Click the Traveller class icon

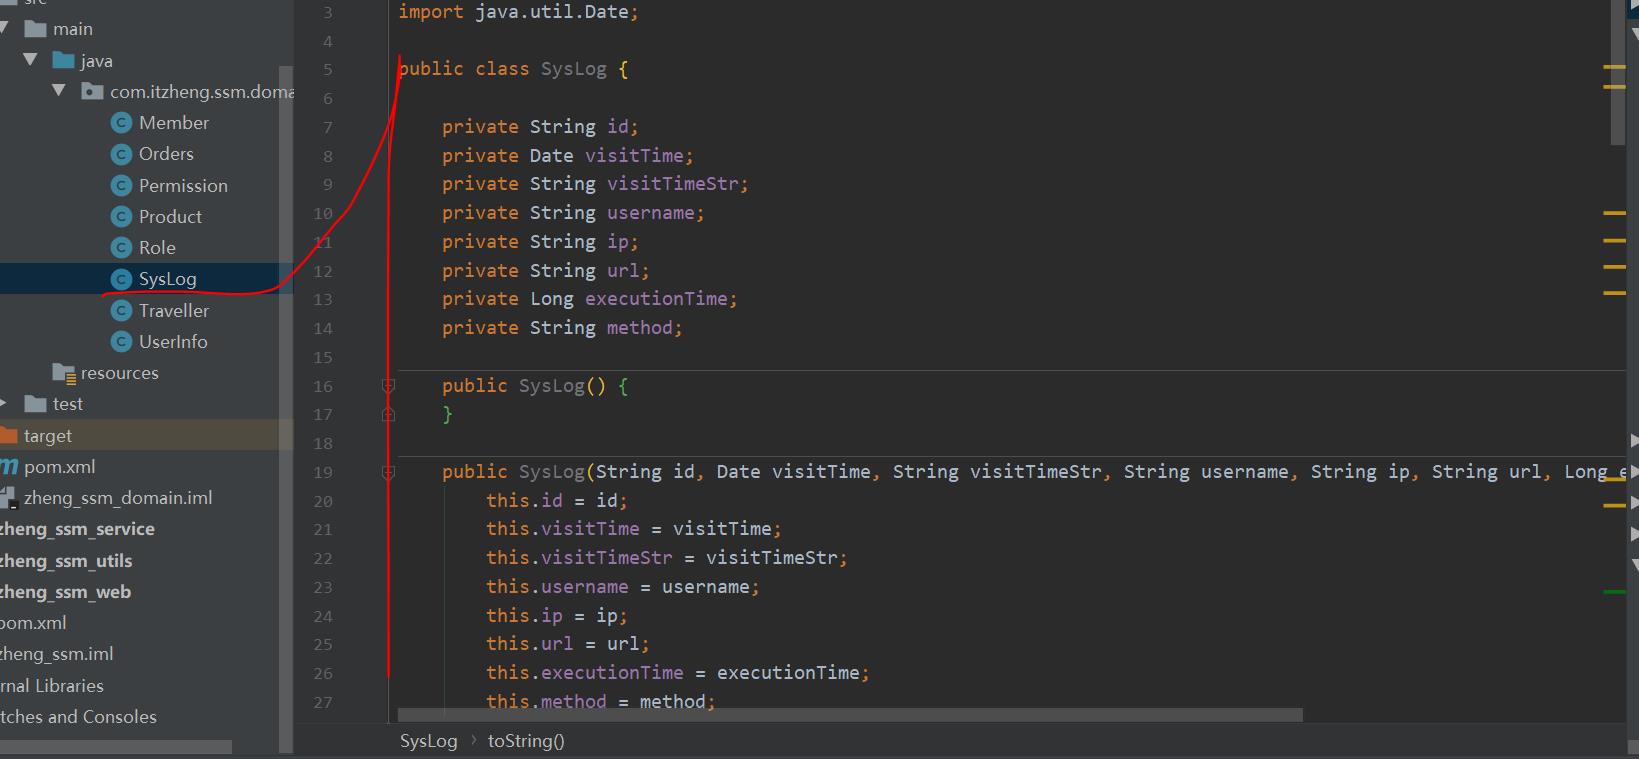point(121,311)
